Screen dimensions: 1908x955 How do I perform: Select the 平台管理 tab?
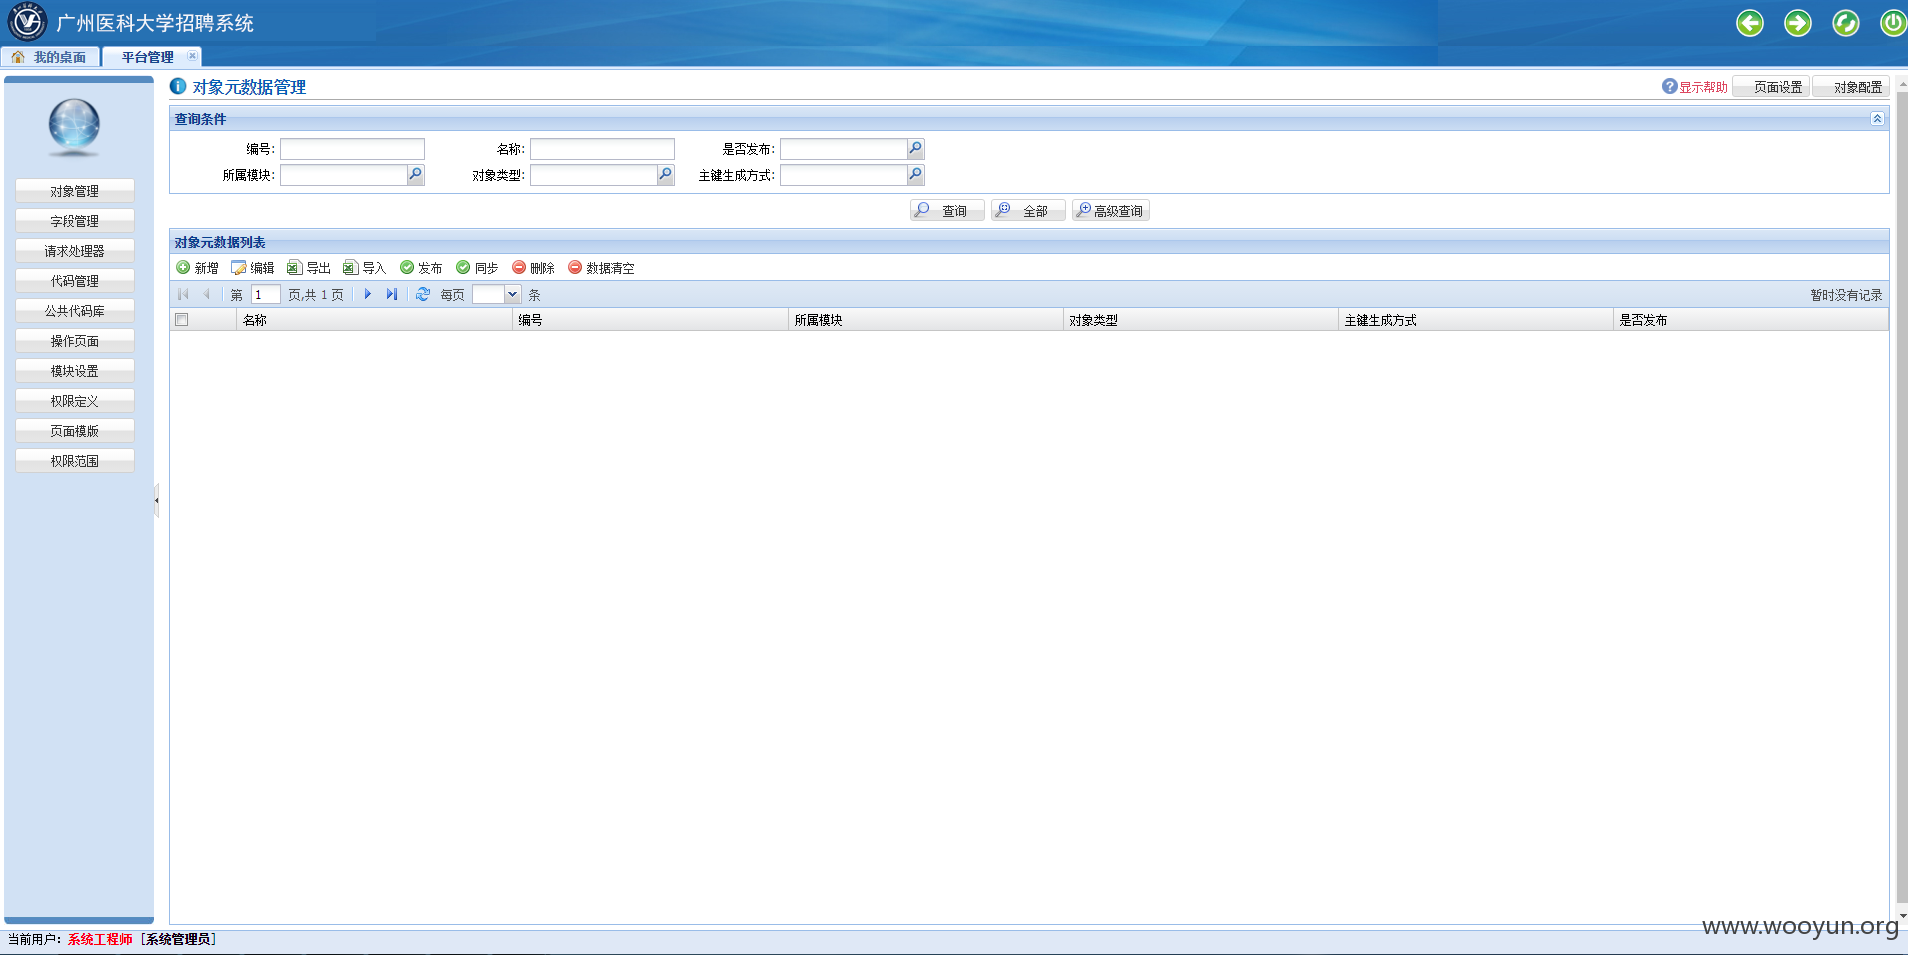click(148, 57)
